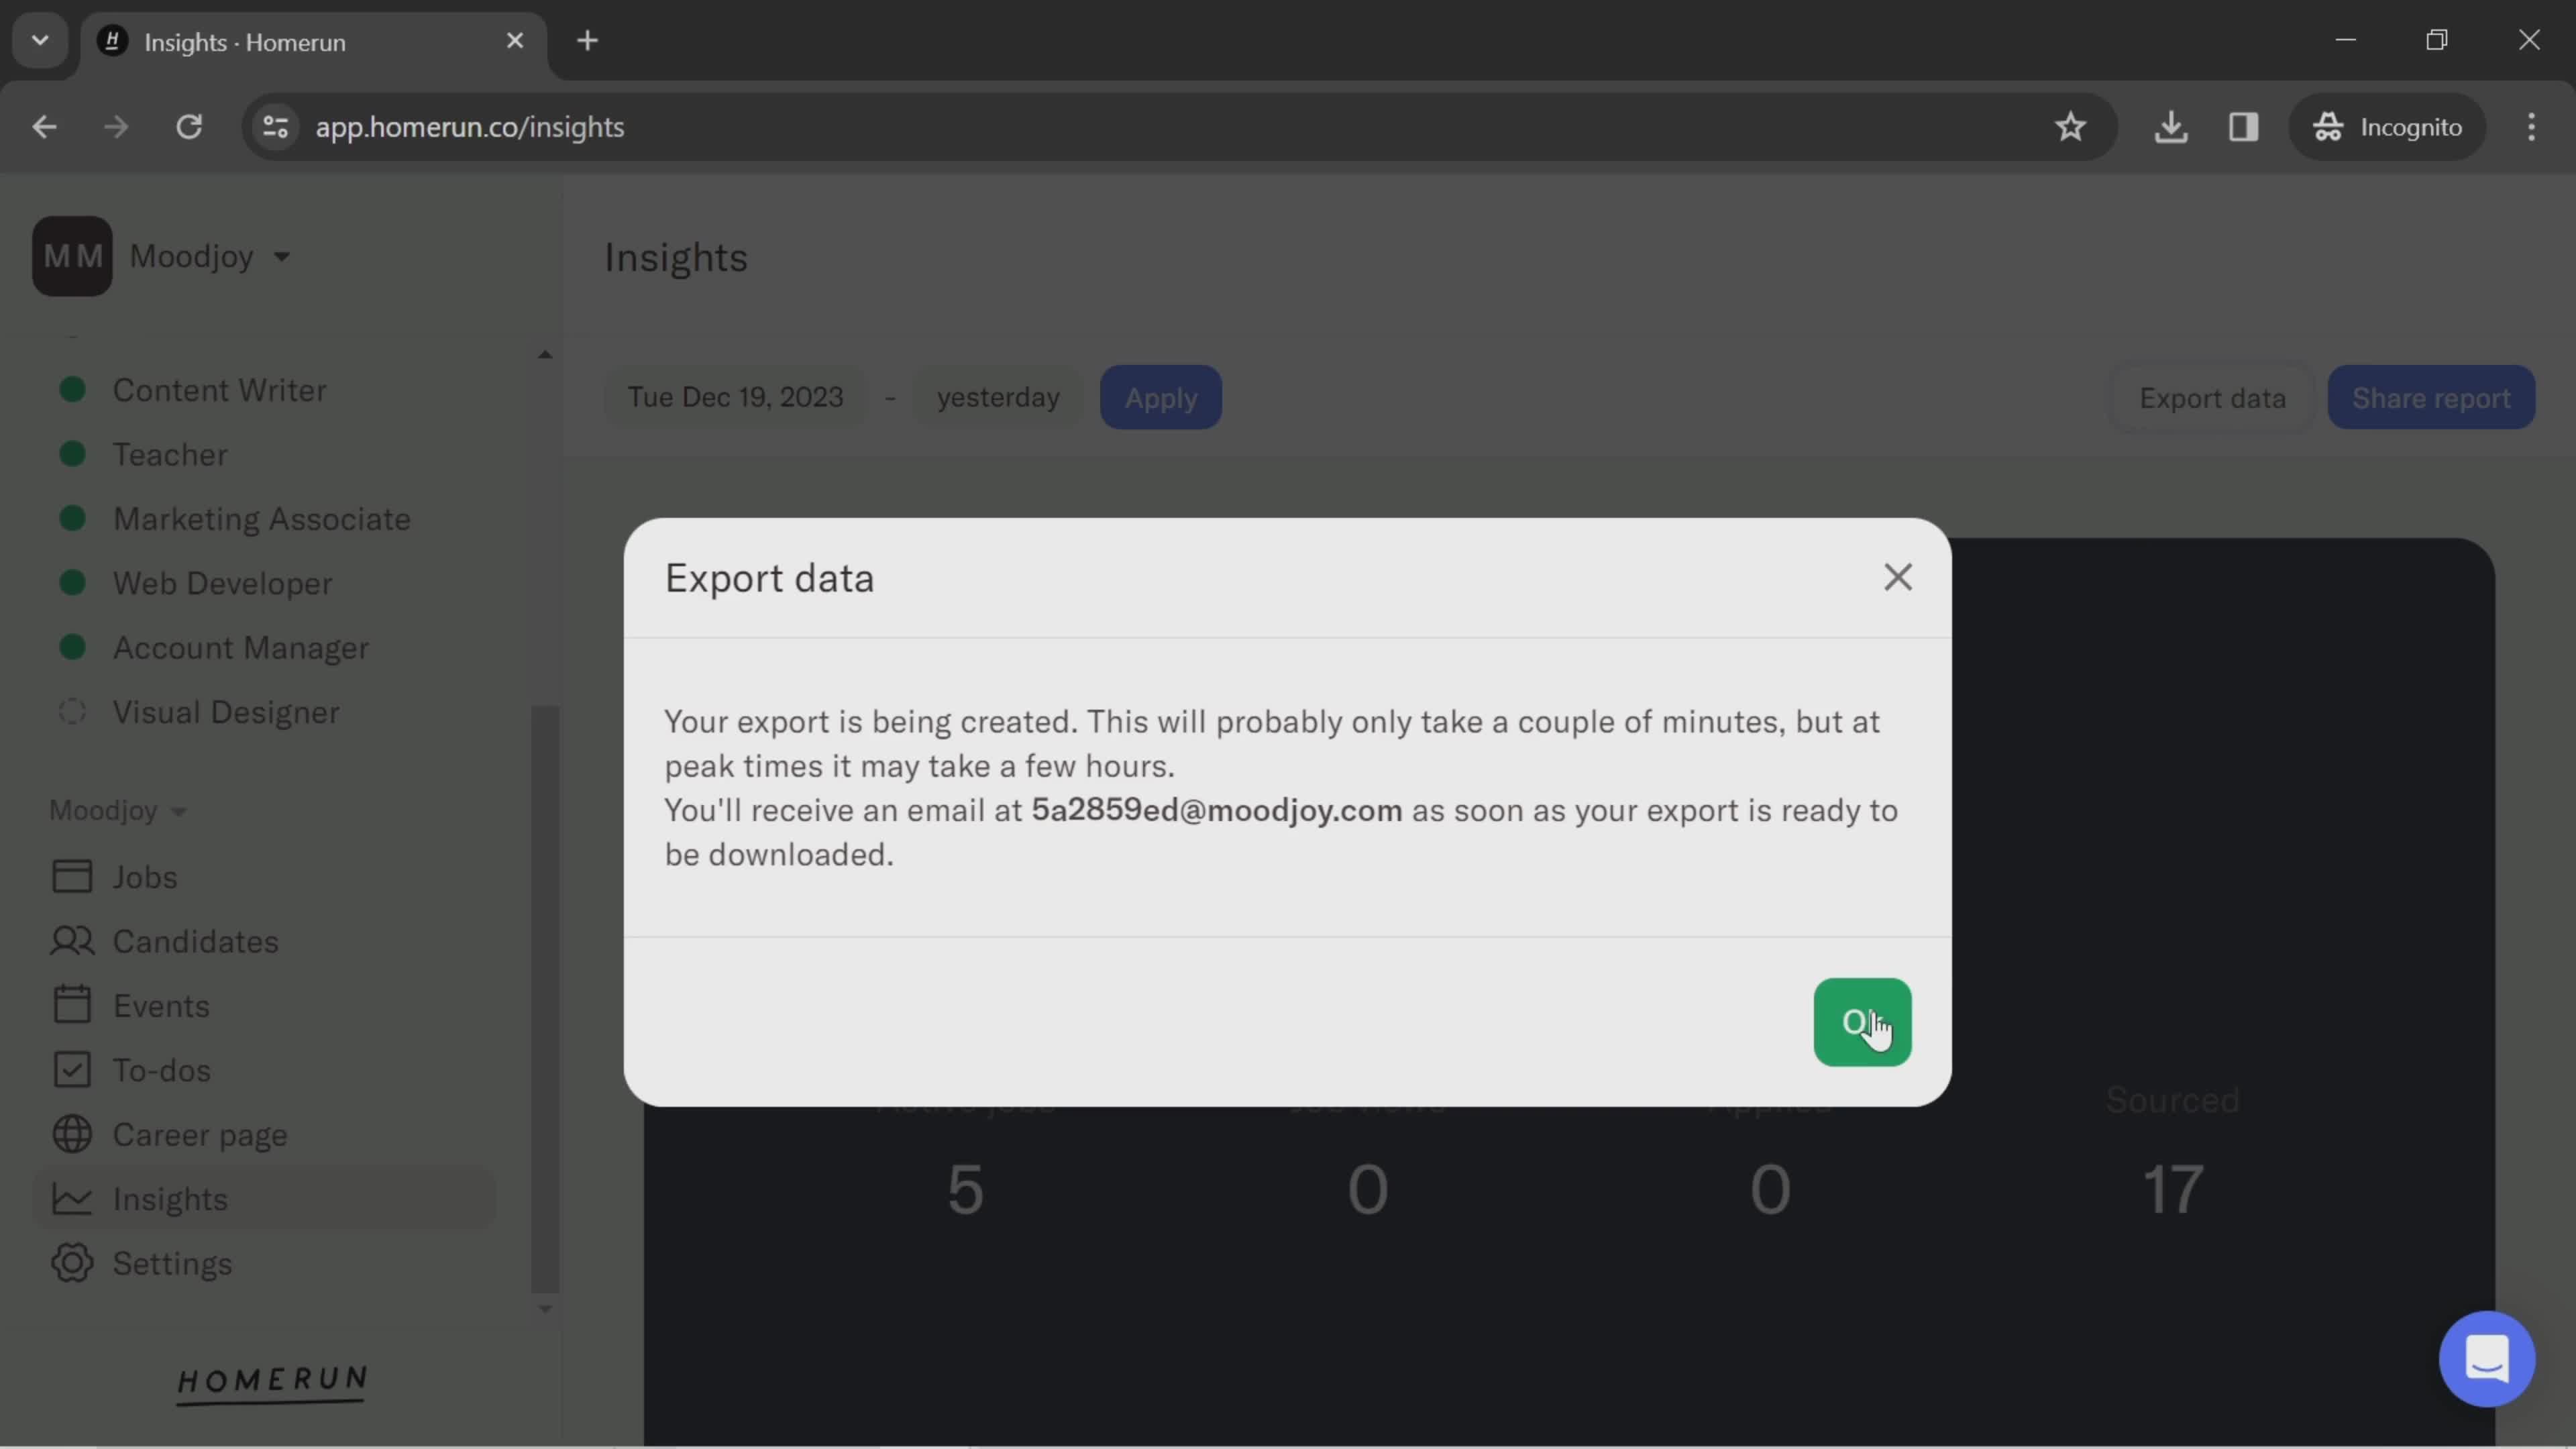Select the Marketing Associate job
This screenshot has width=2576, height=1449.
pos(260,519)
